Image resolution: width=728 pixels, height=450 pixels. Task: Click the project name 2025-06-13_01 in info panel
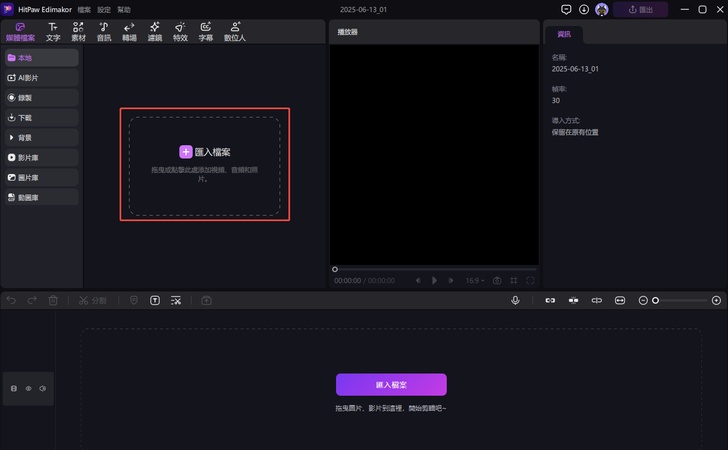575,69
